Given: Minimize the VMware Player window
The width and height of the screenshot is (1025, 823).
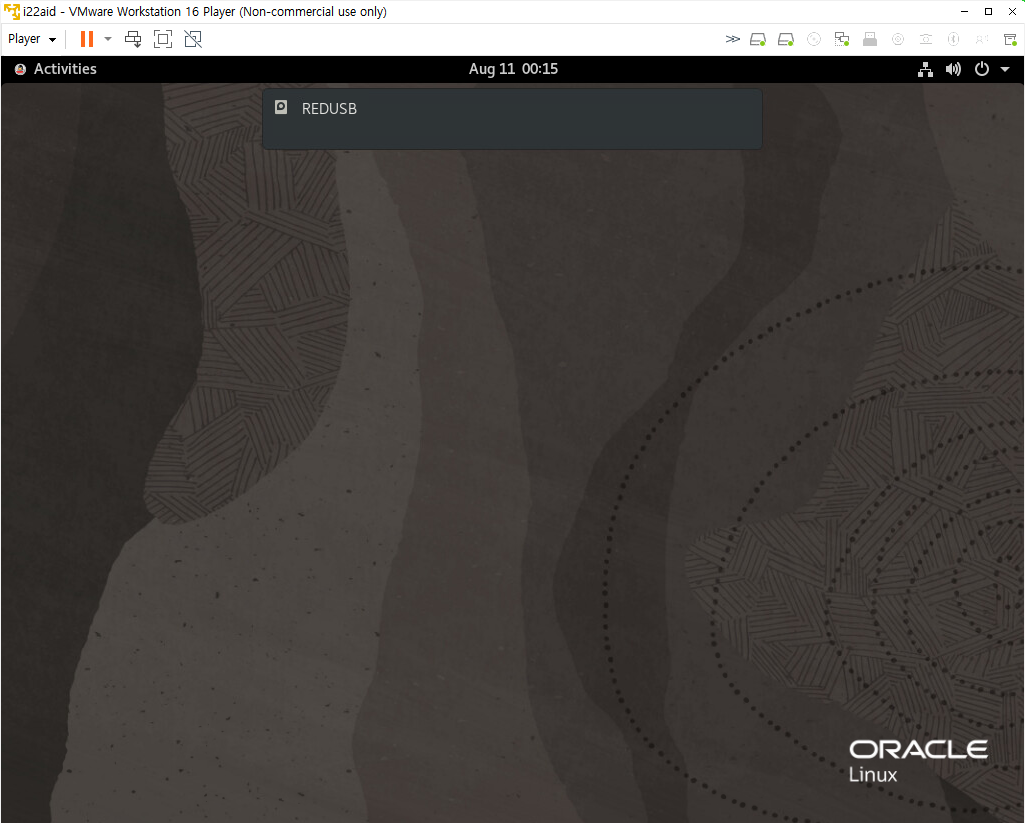Looking at the screenshot, I should [x=964, y=11].
